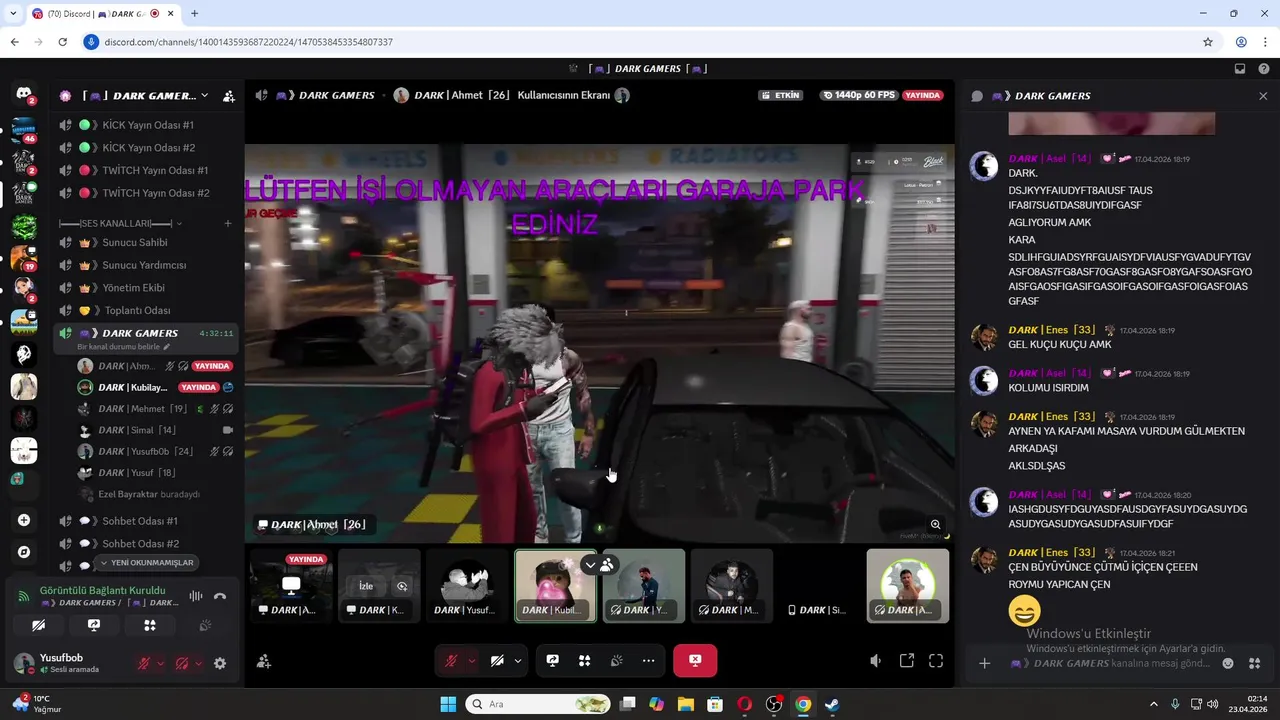Open soundboard icon in voice panel

(206, 625)
